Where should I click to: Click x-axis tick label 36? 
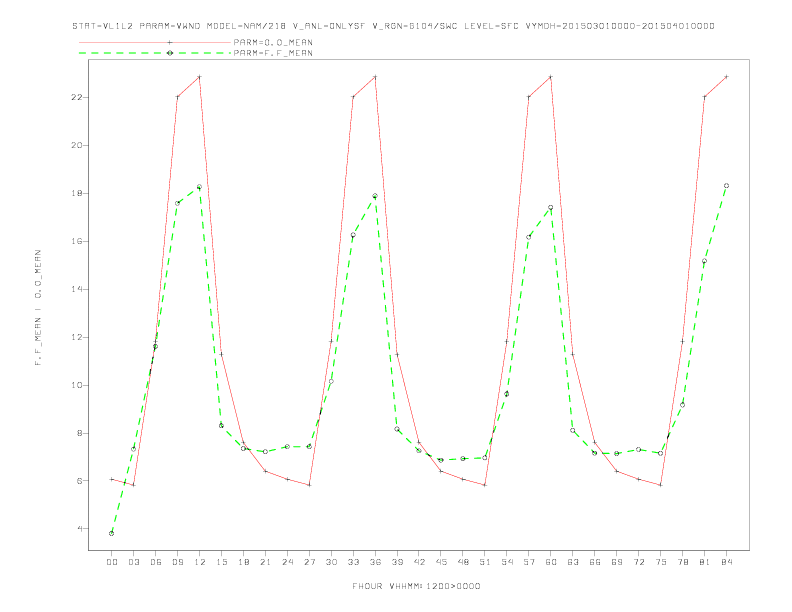click(375, 562)
